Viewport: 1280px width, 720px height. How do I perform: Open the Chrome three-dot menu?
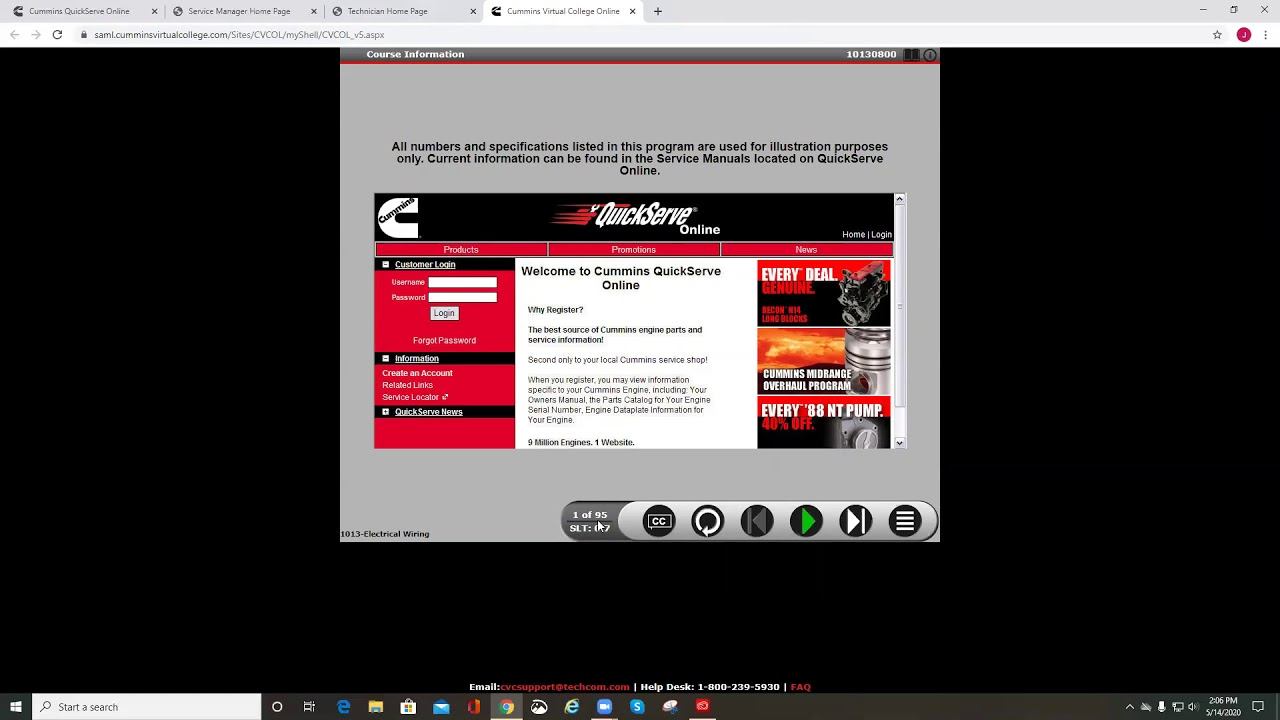coord(1266,35)
